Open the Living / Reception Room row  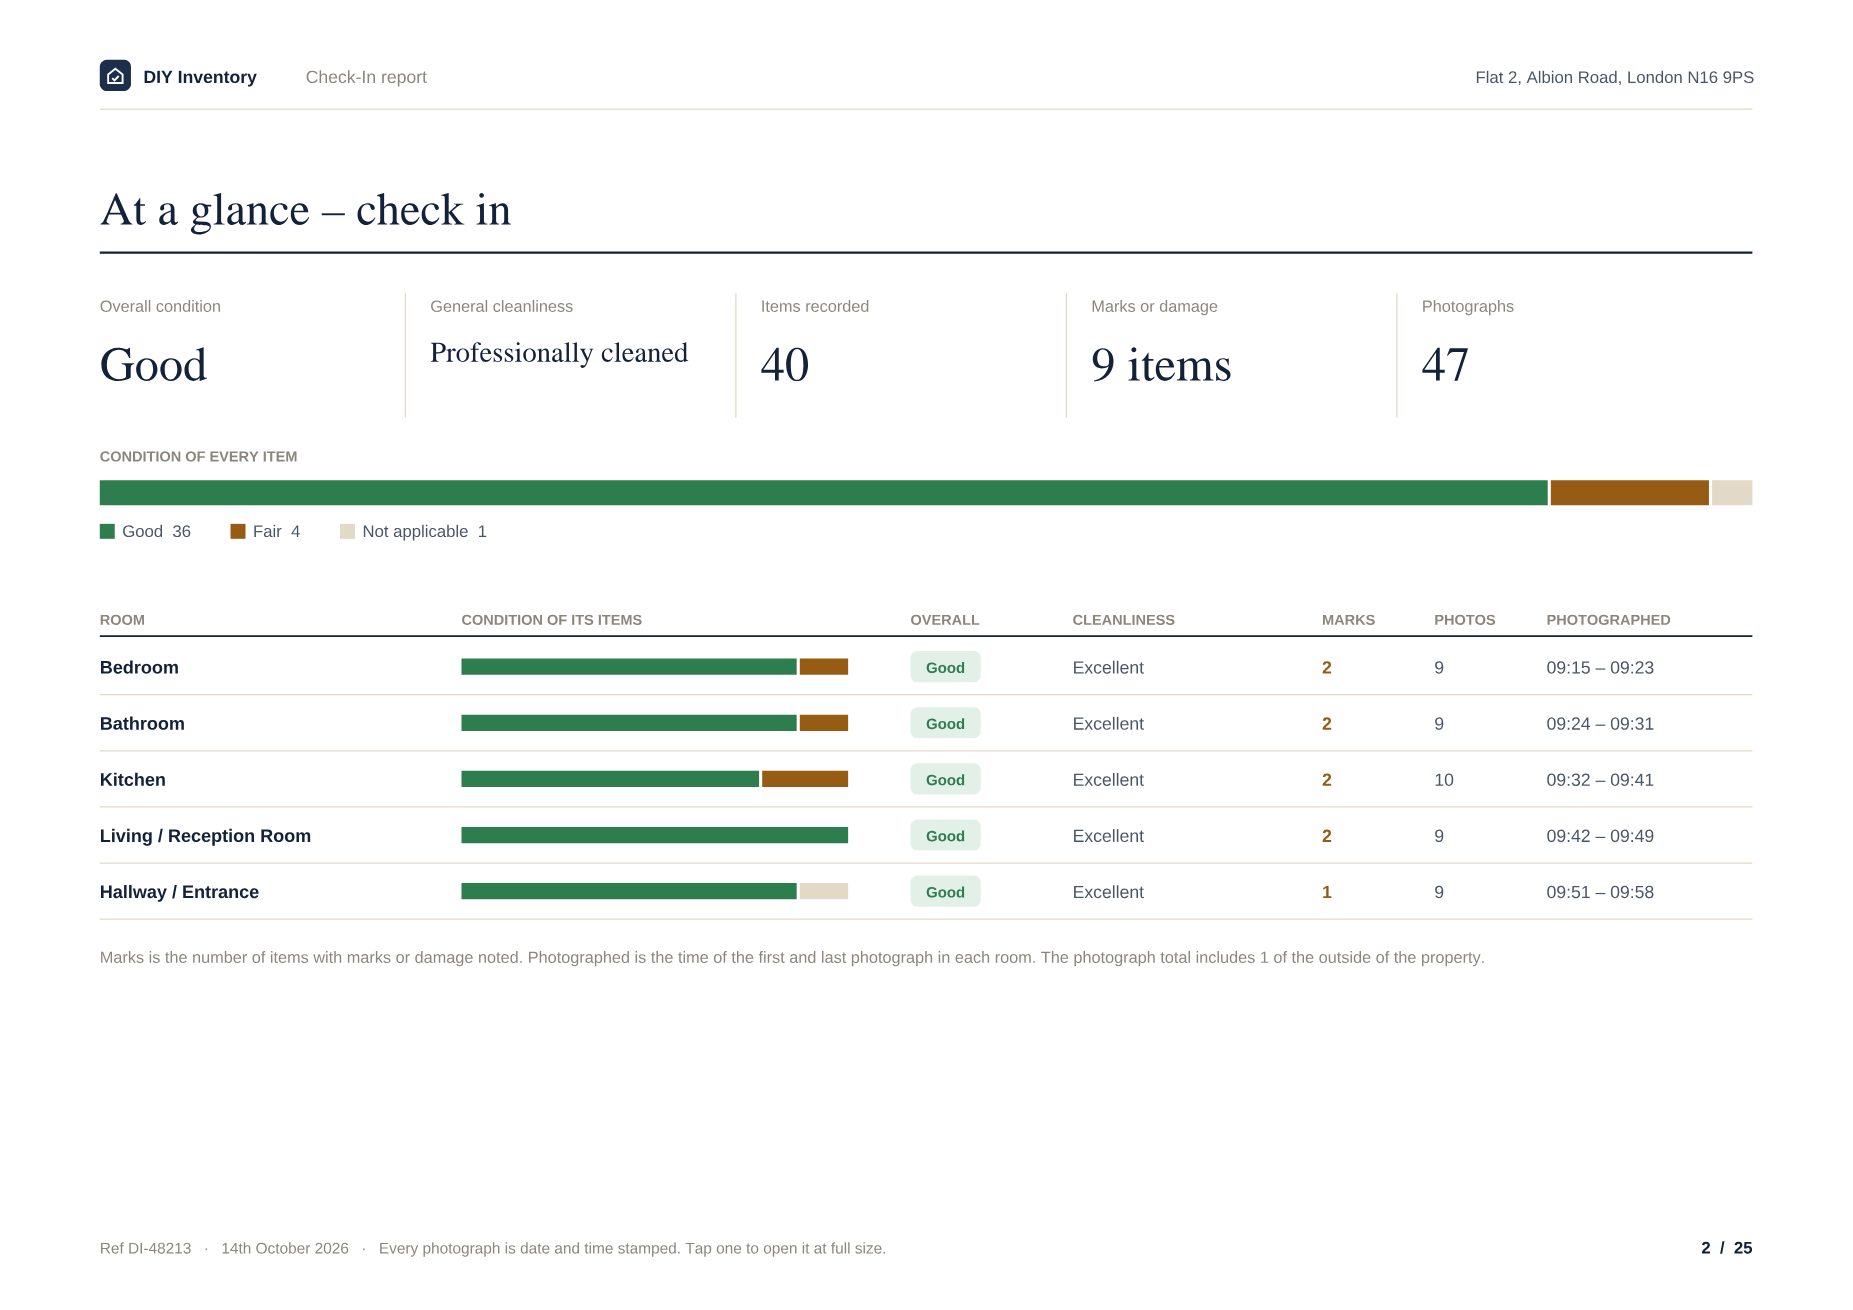[x=926, y=835]
